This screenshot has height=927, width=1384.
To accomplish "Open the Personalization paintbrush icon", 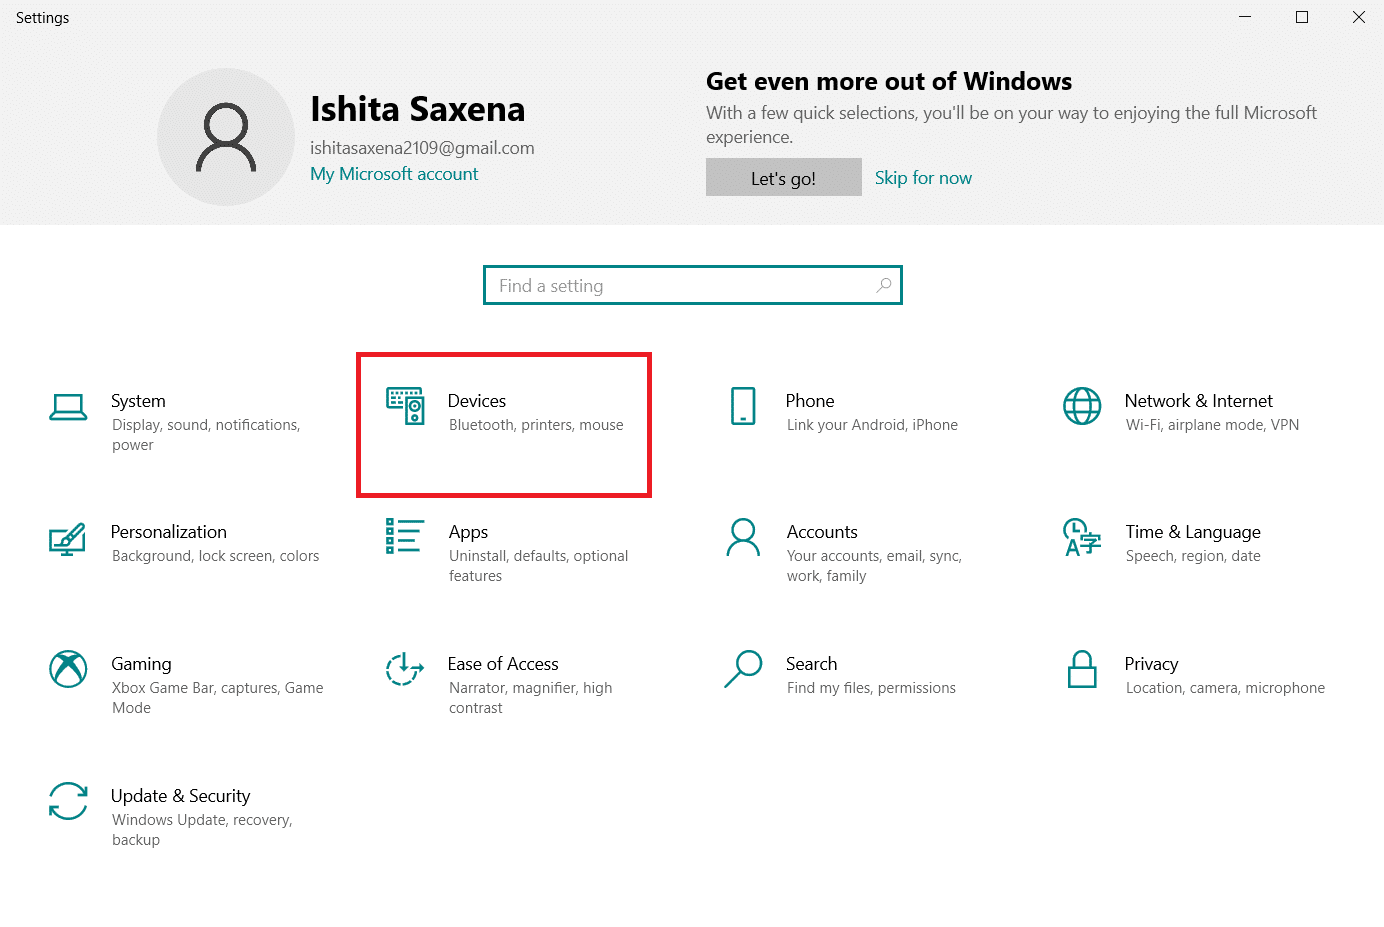I will point(68,539).
